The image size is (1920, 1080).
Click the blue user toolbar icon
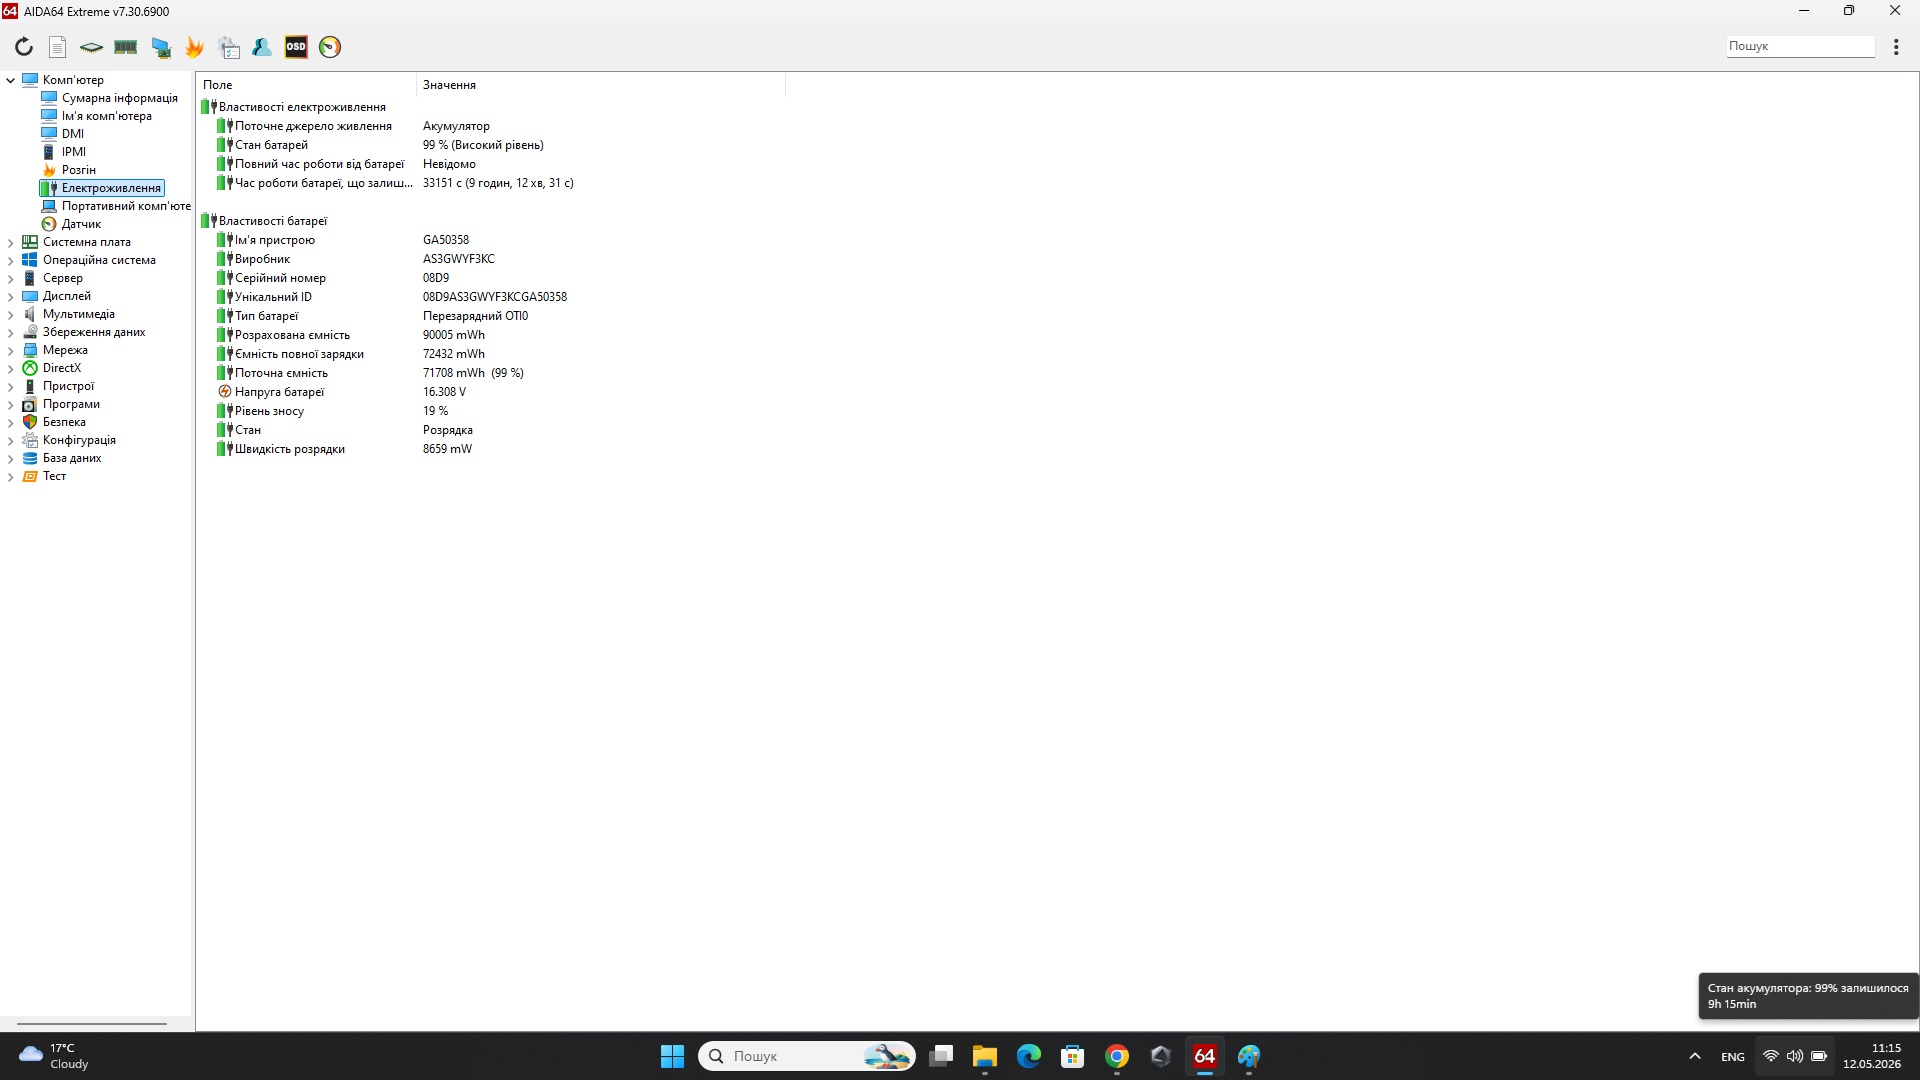pyautogui.click(x=262, y=47)
